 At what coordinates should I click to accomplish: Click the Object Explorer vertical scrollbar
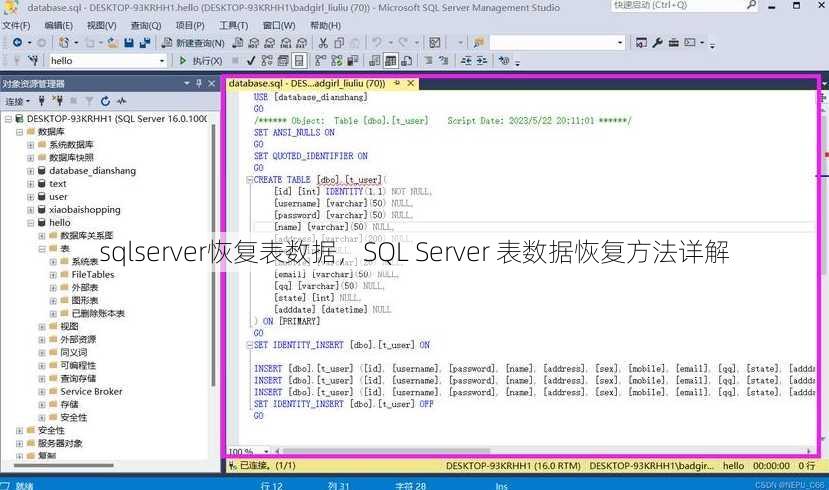214,256
